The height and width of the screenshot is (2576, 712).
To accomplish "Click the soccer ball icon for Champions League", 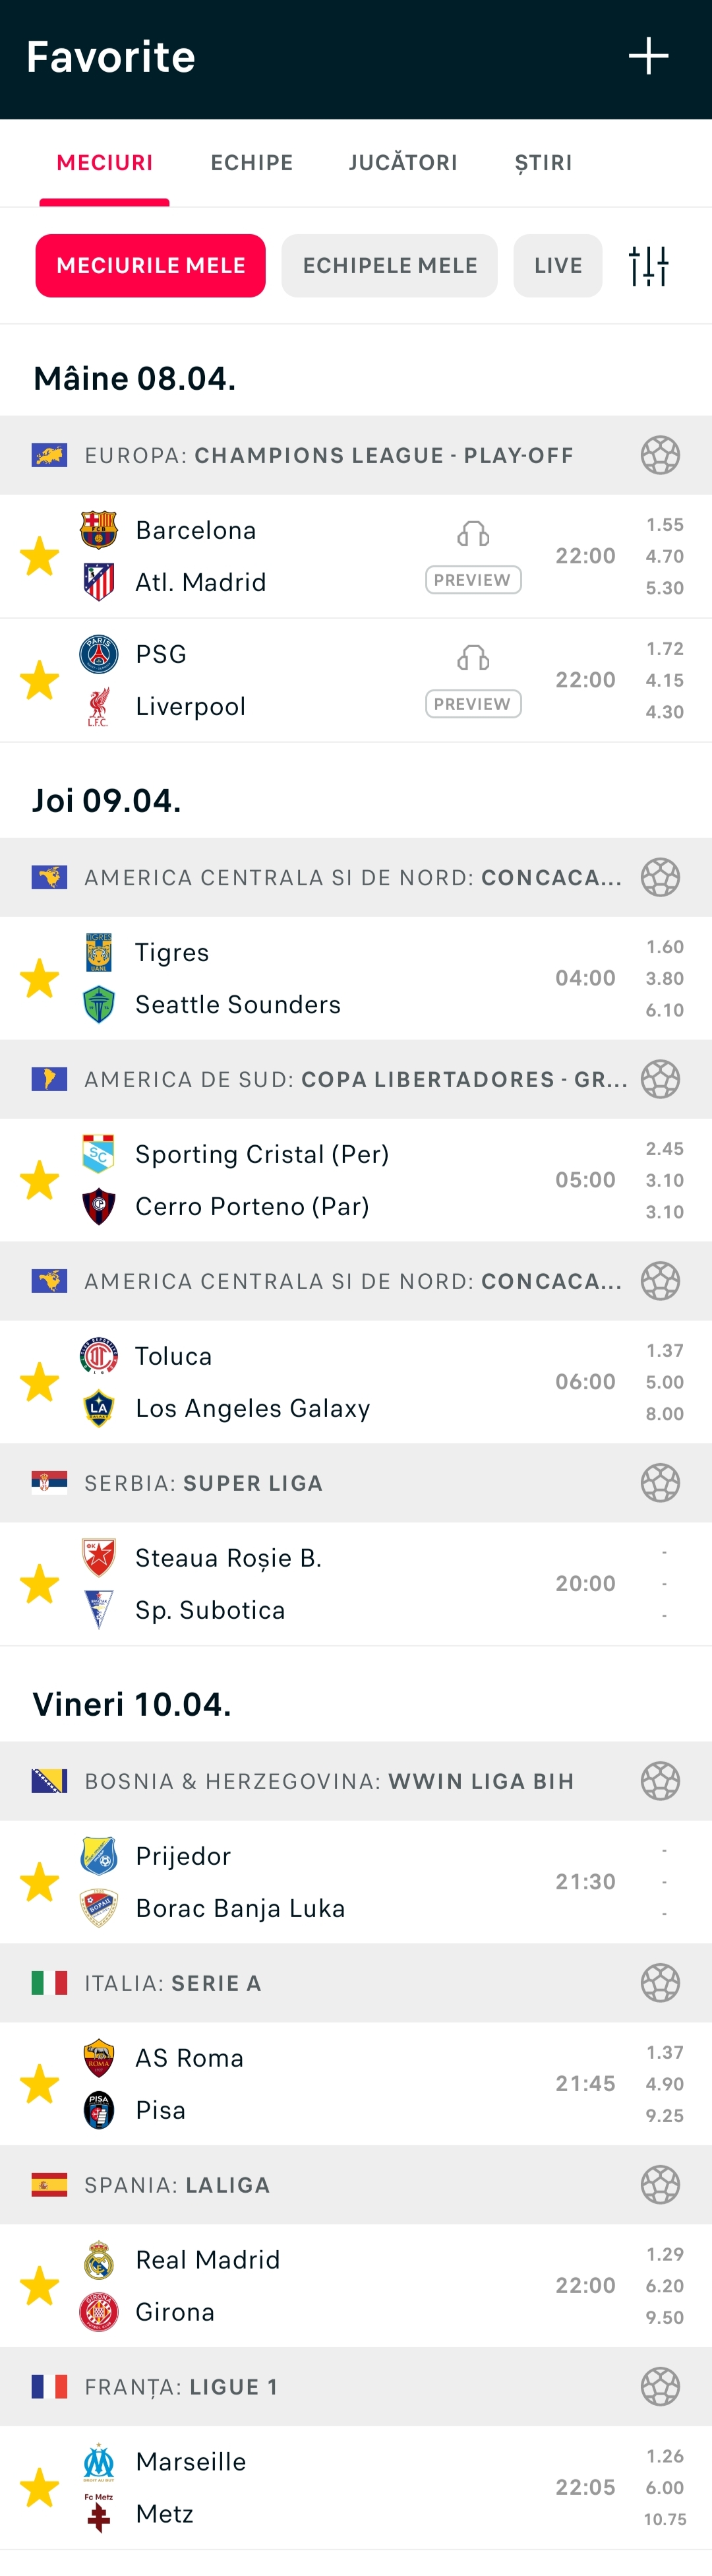I will click(x=660, y=456).
